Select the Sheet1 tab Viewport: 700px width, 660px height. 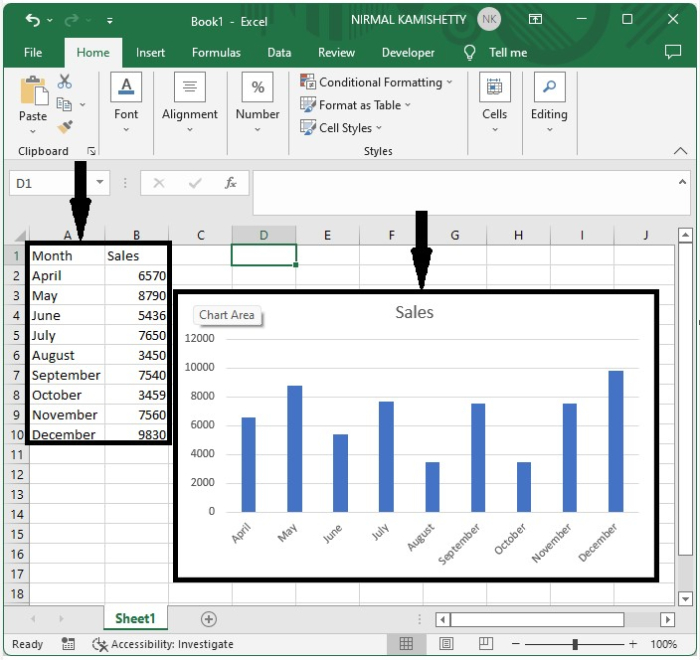click(135, 619)
